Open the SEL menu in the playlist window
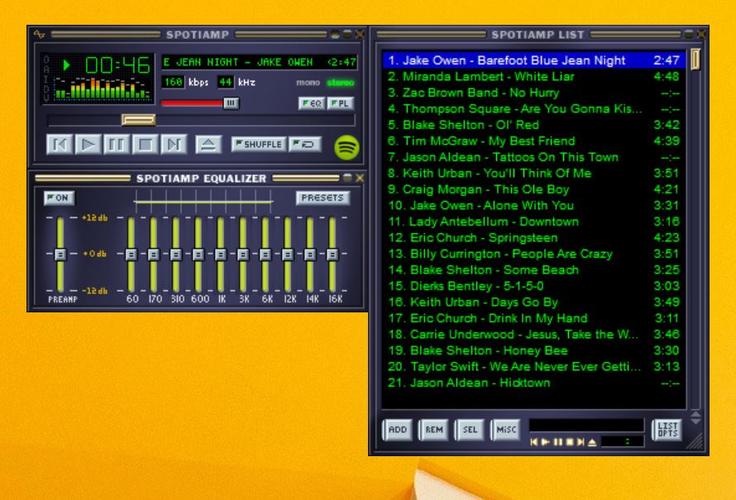The image size is (736, 500). 470,430
